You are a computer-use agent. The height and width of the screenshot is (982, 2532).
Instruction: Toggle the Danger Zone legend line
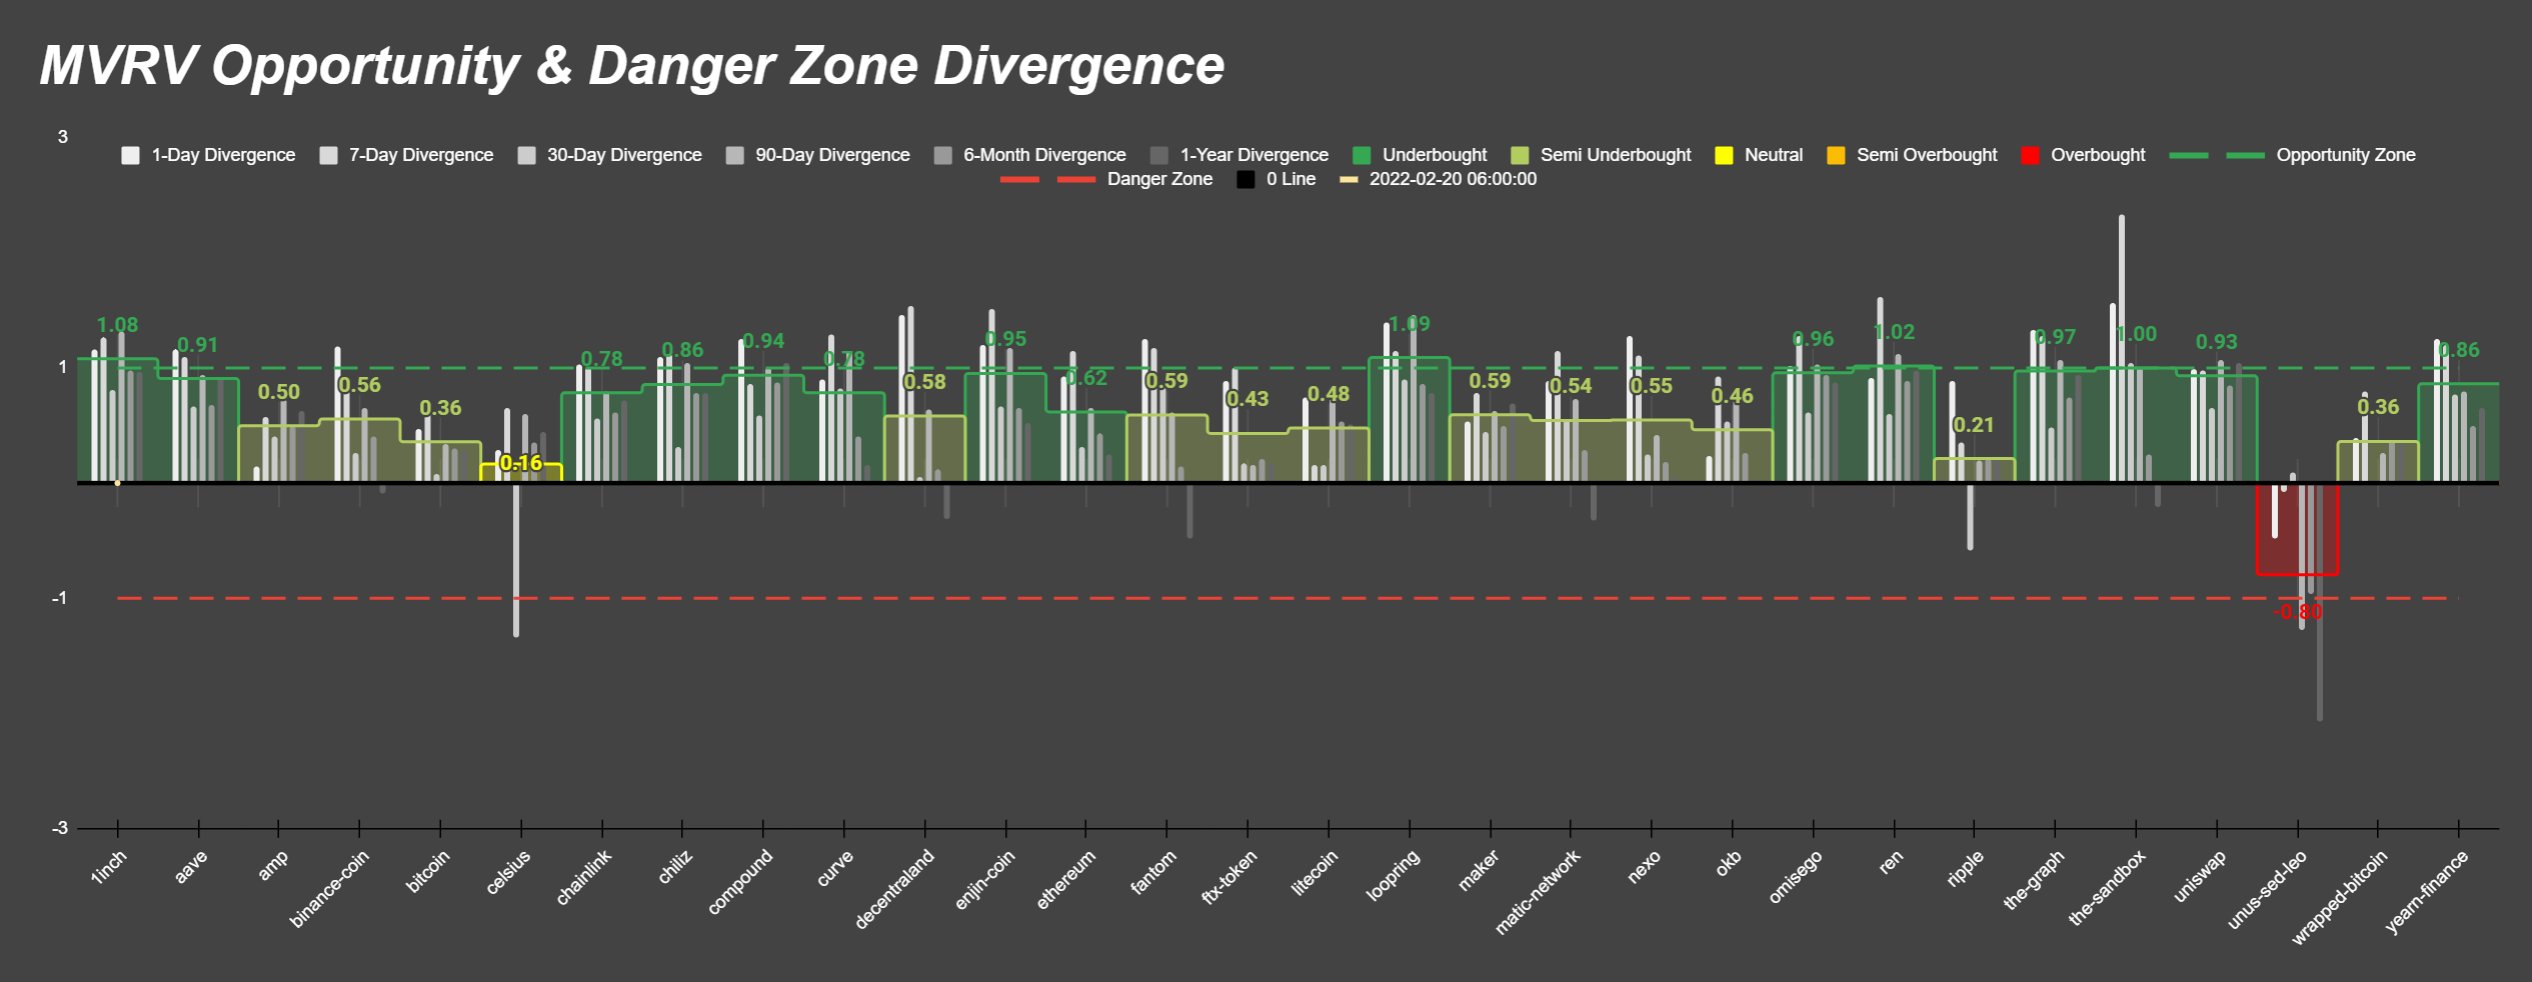tap(1106, 179)
